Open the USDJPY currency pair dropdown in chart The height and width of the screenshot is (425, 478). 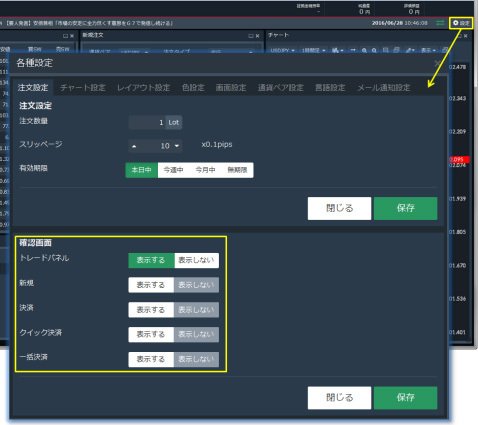click(x=283, y=50)
